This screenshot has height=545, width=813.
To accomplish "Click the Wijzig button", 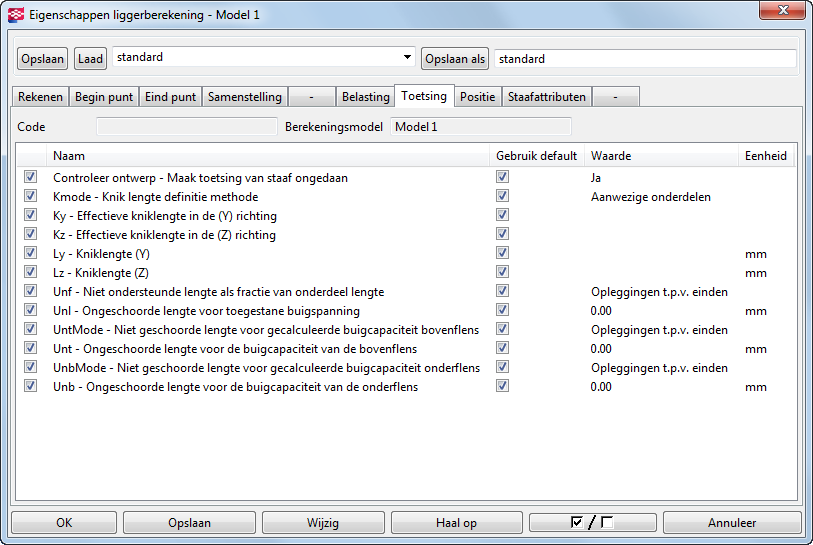I will click(x=323, y=522).
